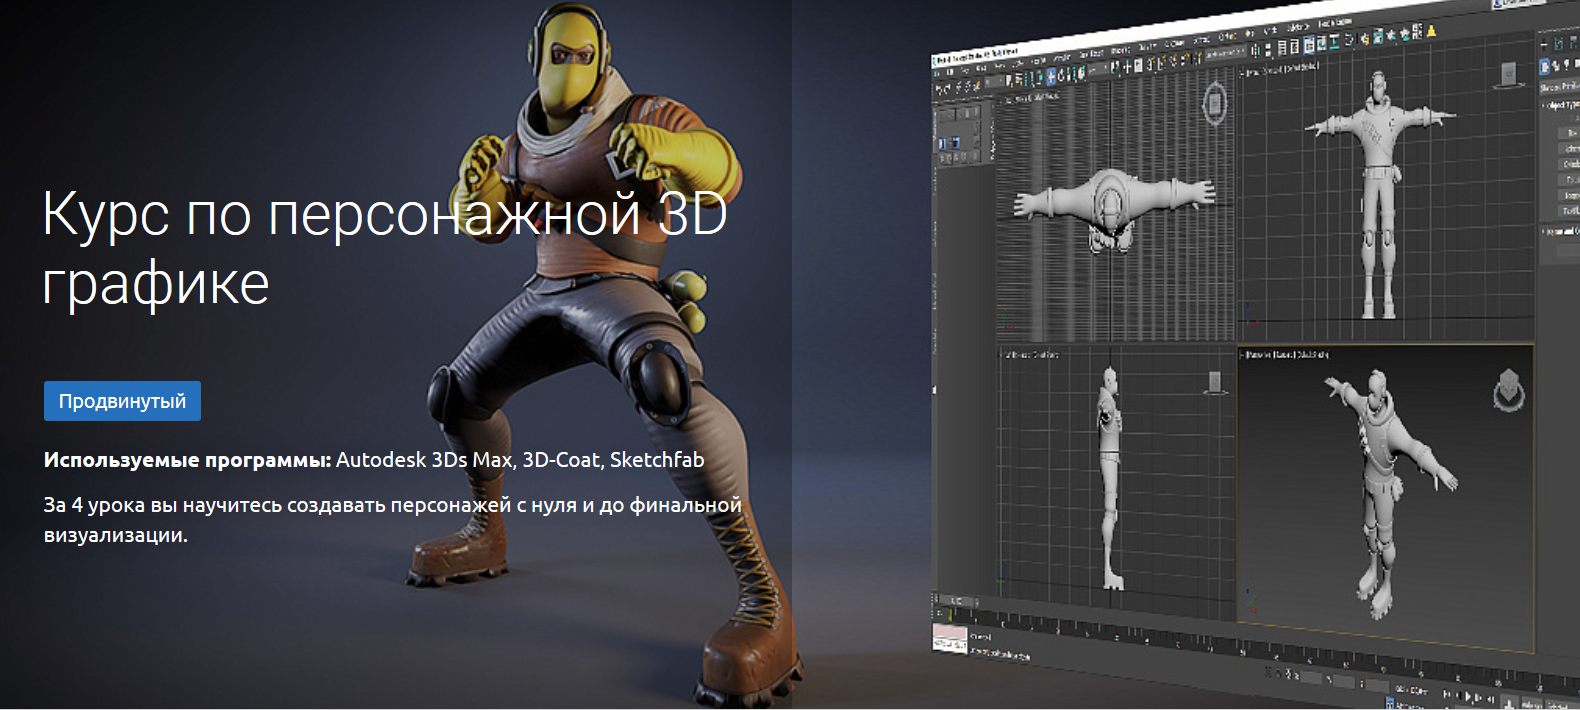Open the Create tab plus icon in command panel
Image resolution: width=1580 pixels, height=710 pixels.
[1545, 44]
